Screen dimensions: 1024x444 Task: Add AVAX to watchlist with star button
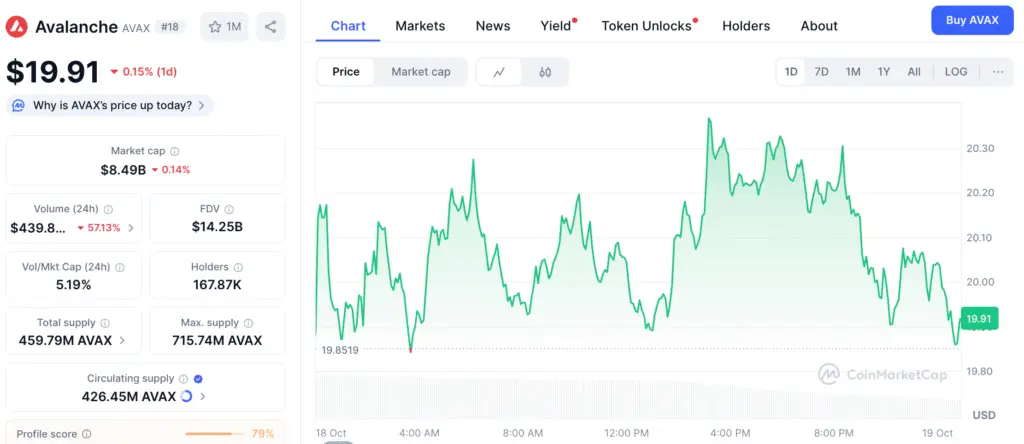click(x=224, y=27)
